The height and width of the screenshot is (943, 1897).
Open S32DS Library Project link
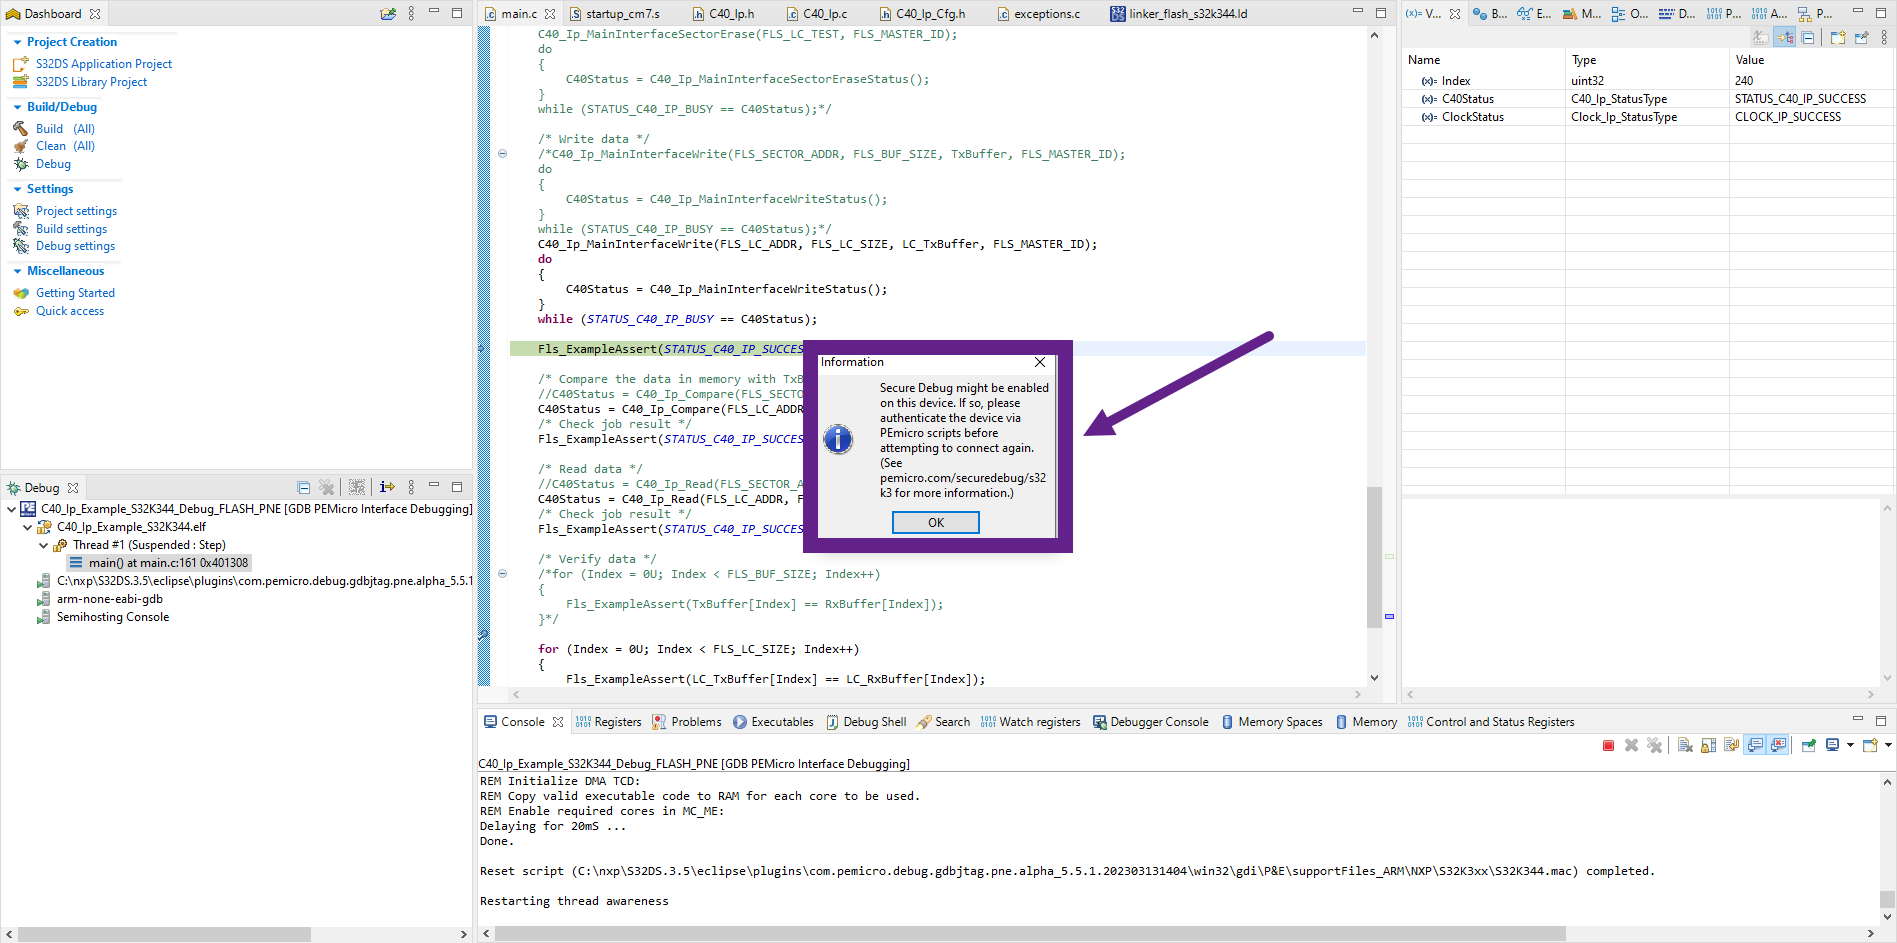click(91, 82)
